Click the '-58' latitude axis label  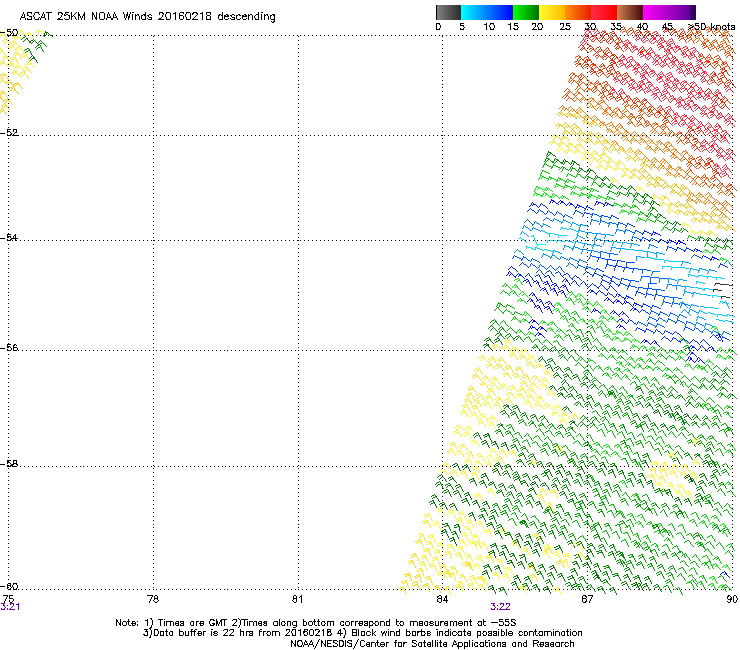[9, 464]
